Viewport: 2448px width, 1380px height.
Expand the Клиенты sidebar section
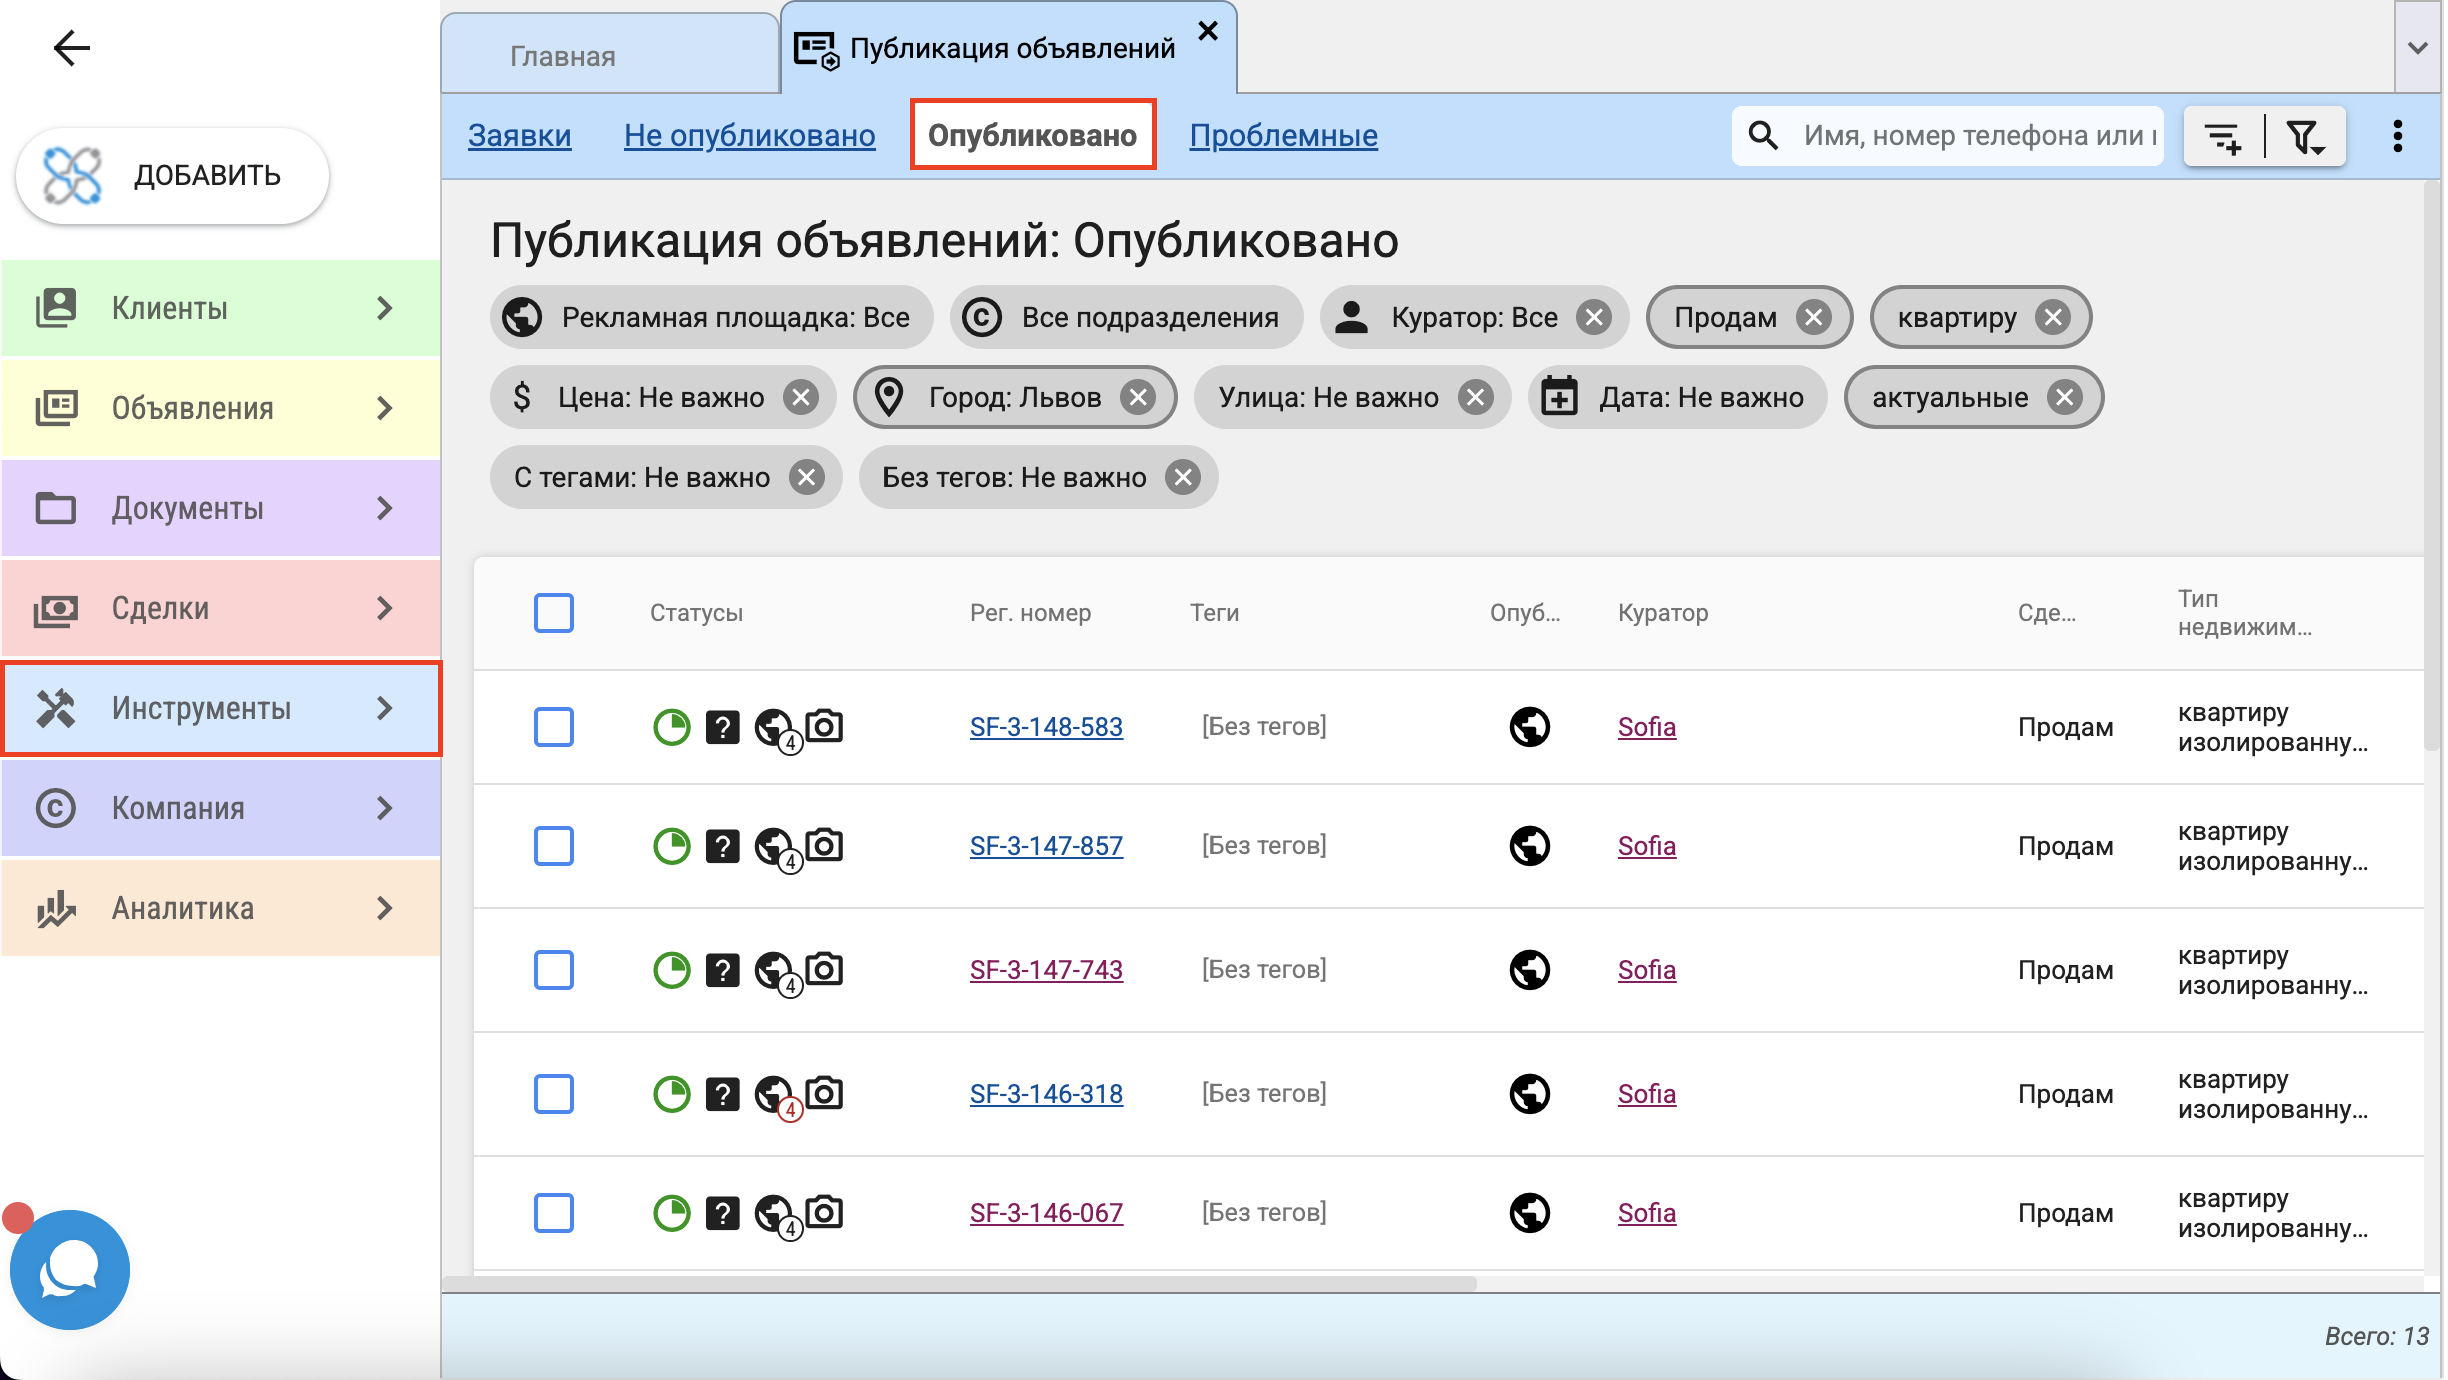pos(221,308)
